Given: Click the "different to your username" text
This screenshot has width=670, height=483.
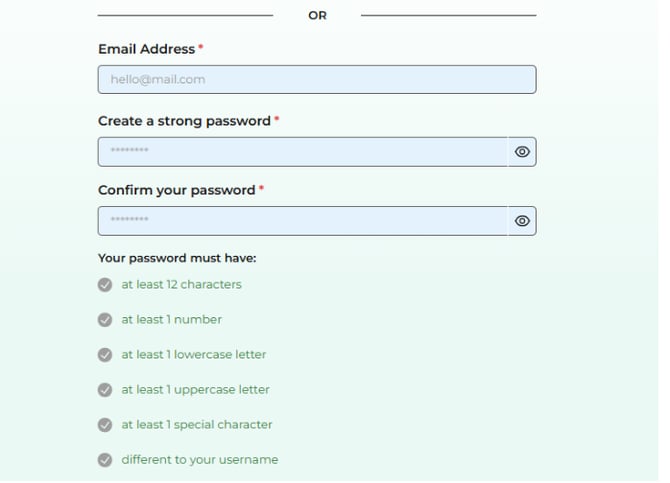Looking at the screenshot, I should (199, 460).
